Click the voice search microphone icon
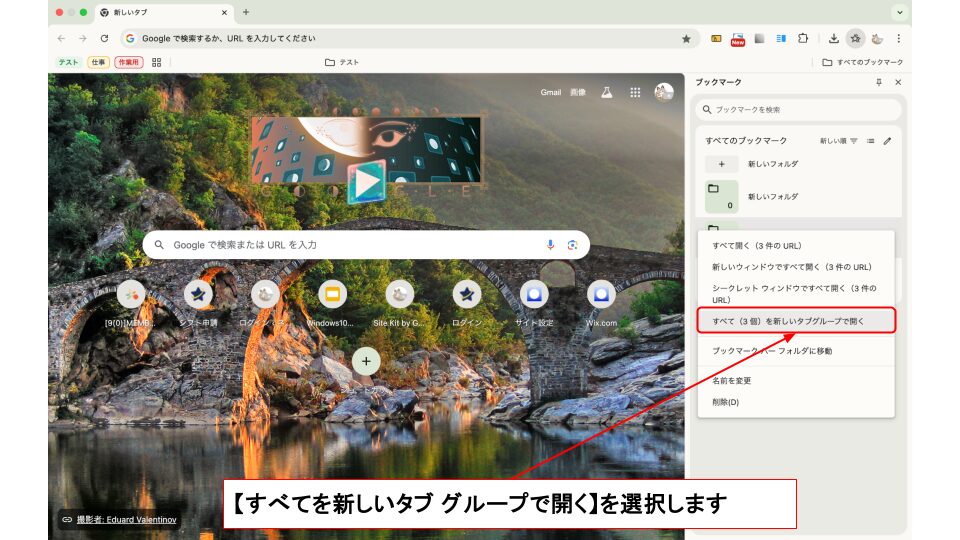 550,245
